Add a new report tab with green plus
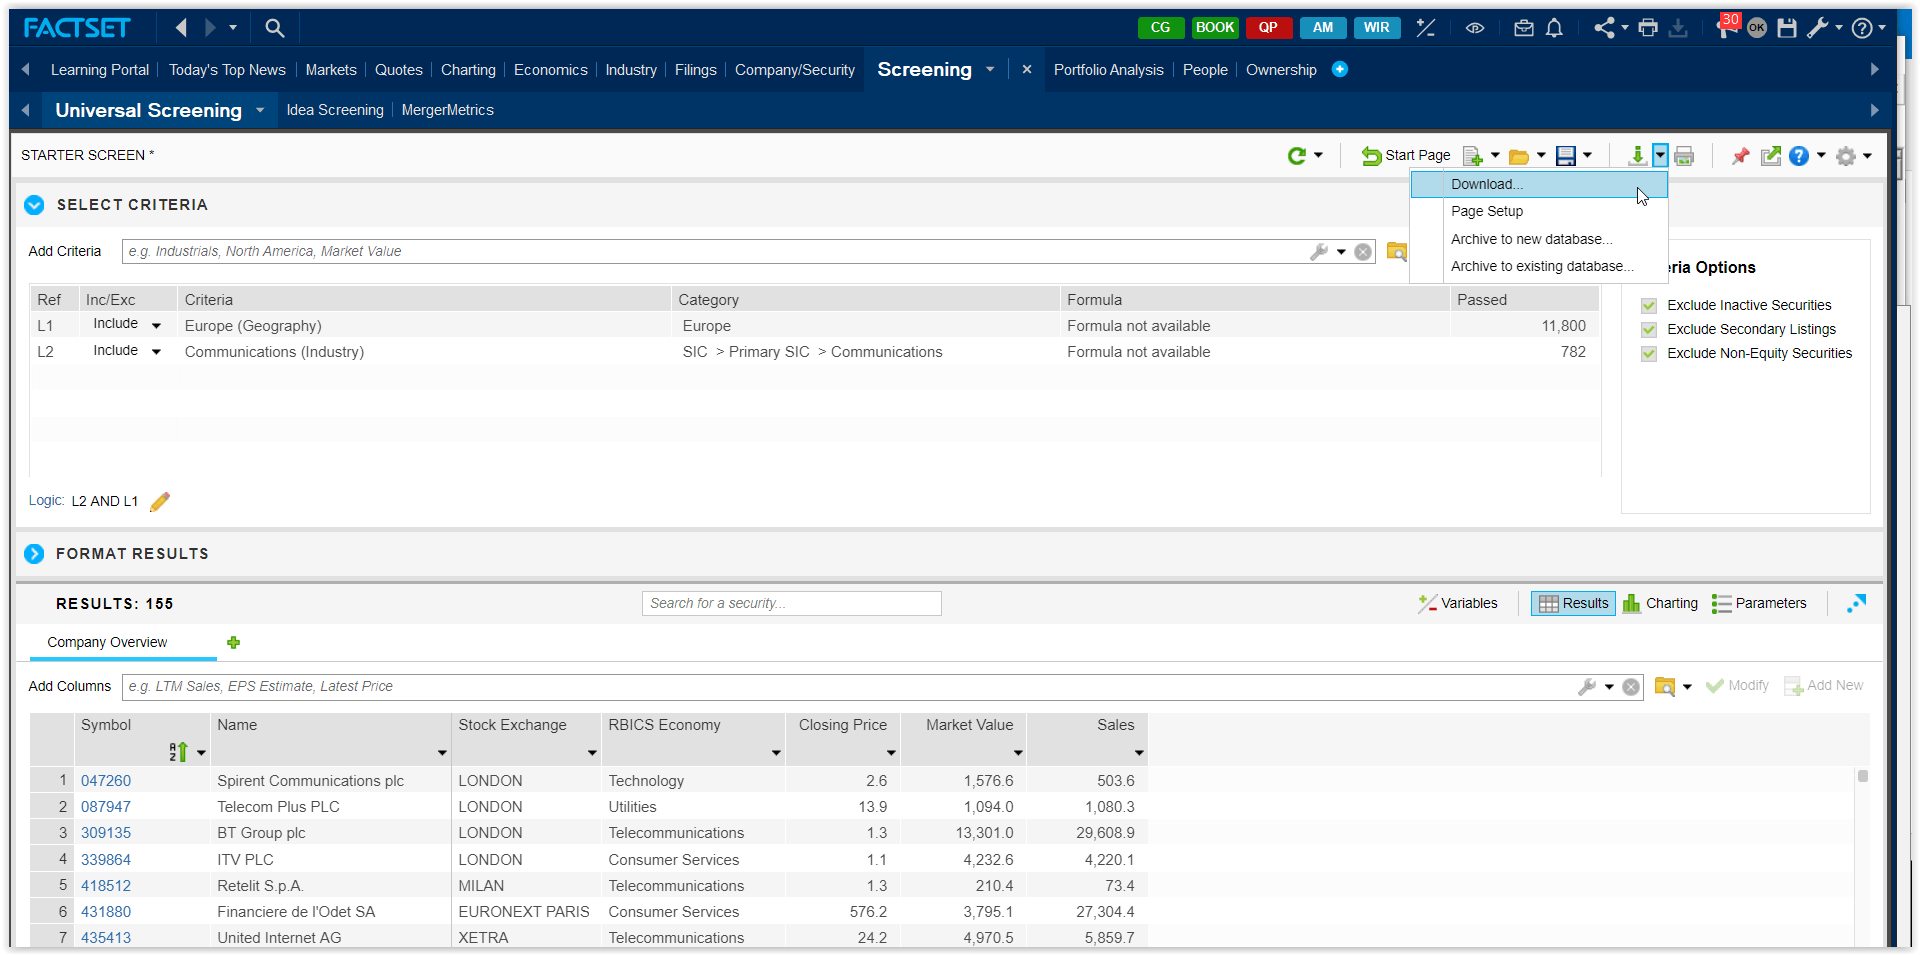The width and height of the screenshot is (1920, 955). [x=233, y=642]
